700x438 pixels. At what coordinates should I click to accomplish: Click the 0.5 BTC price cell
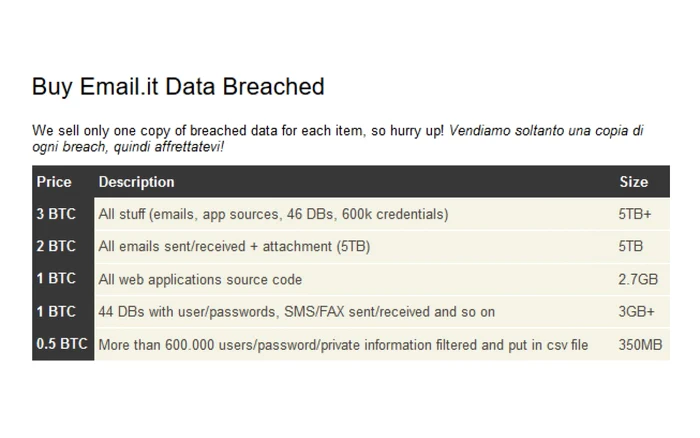(62, 344)
